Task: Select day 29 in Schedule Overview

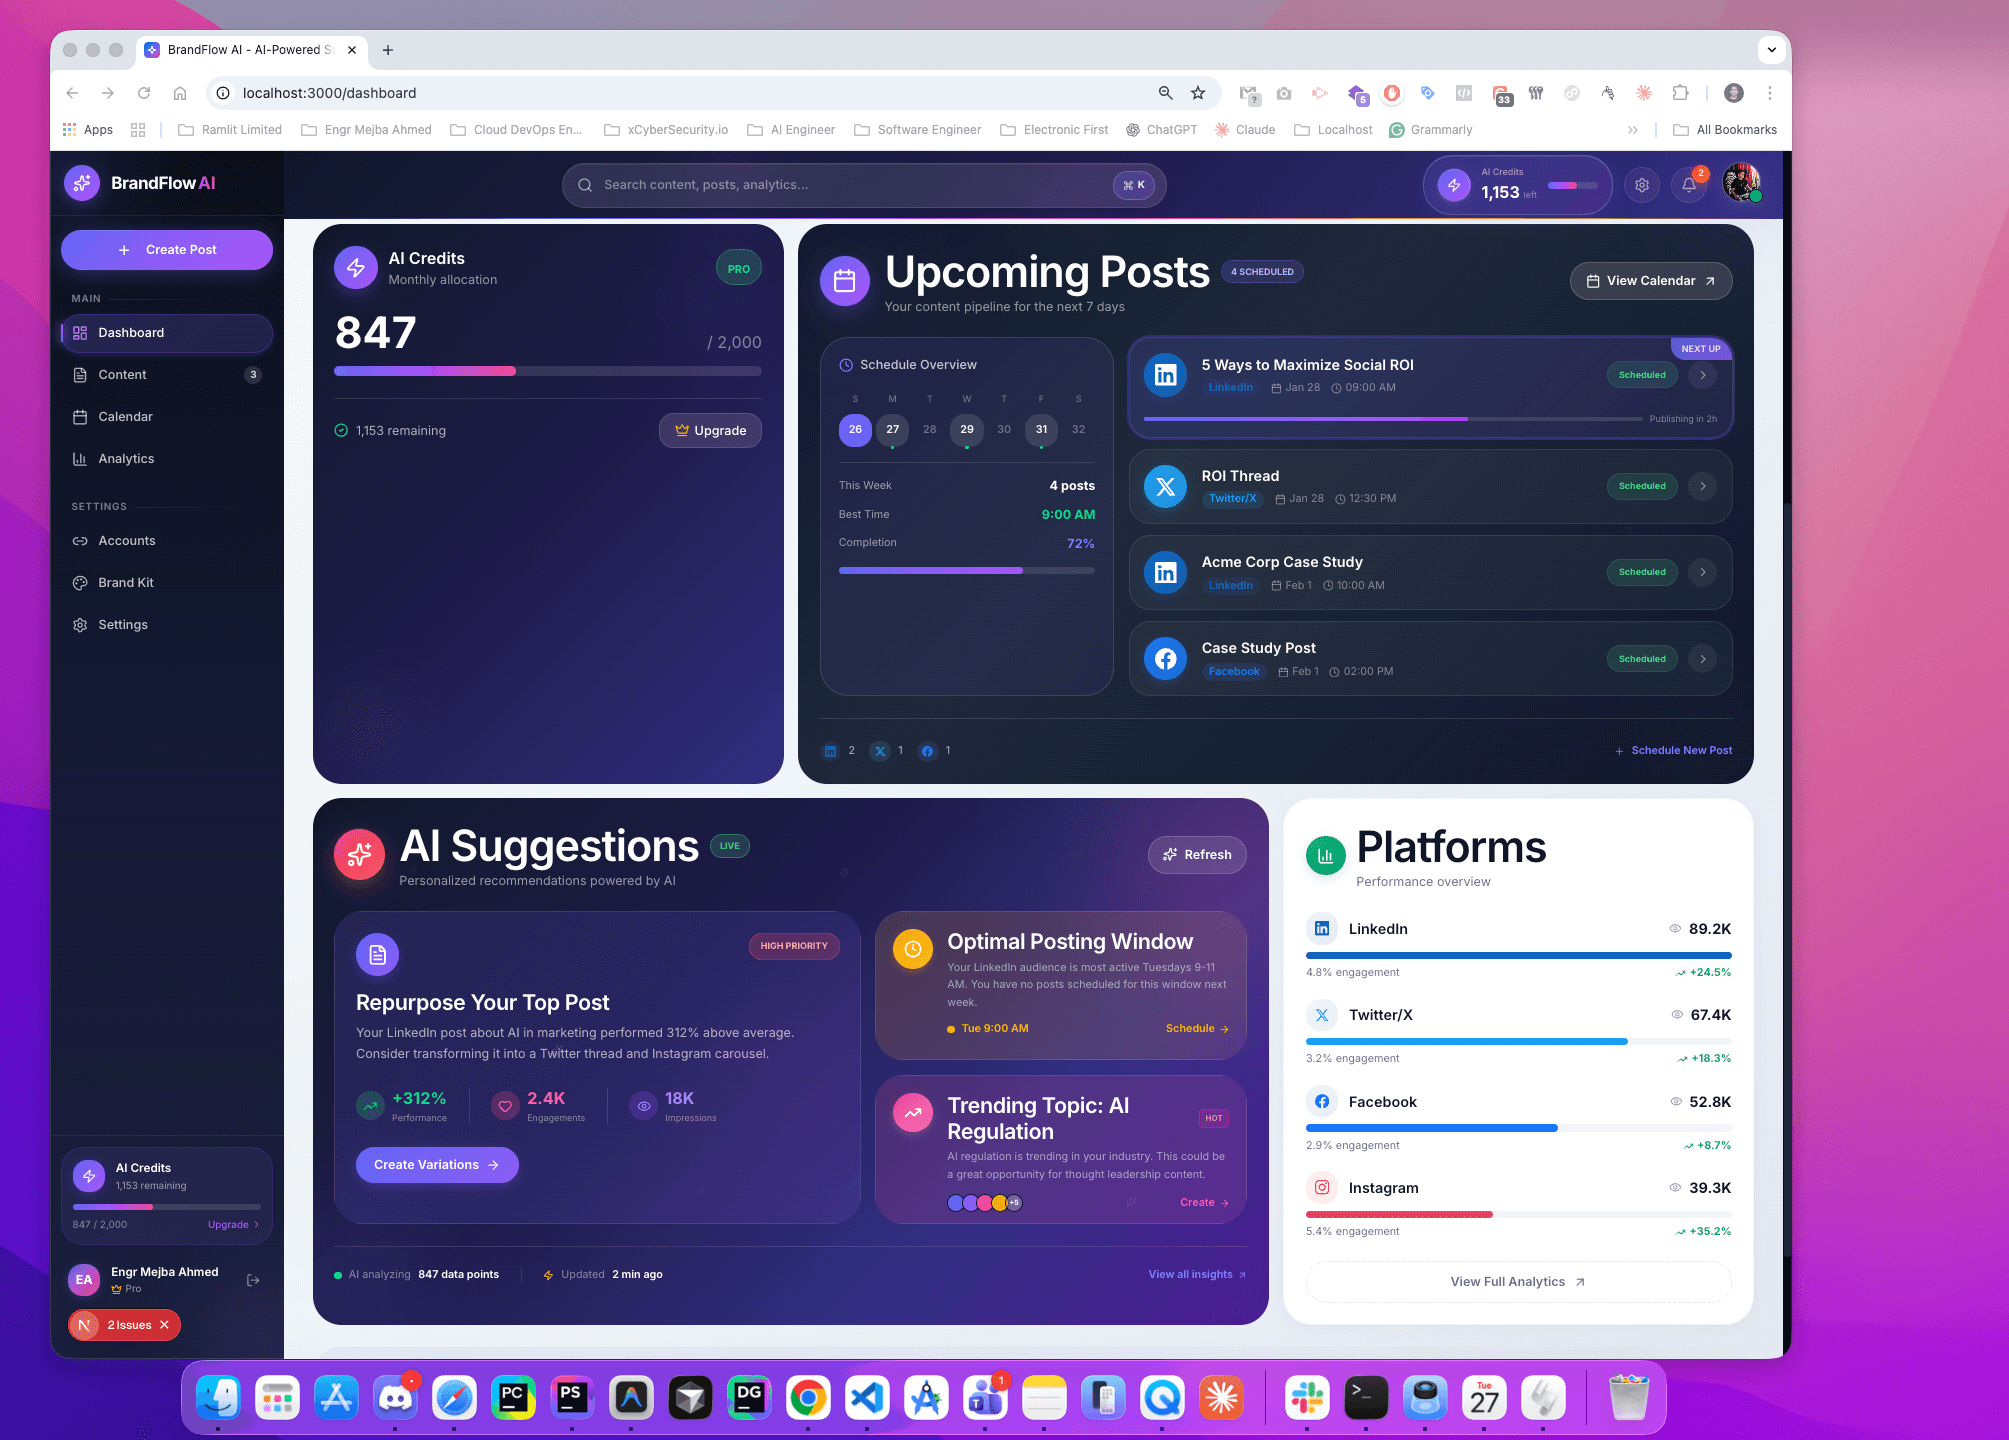Action: 966,430
